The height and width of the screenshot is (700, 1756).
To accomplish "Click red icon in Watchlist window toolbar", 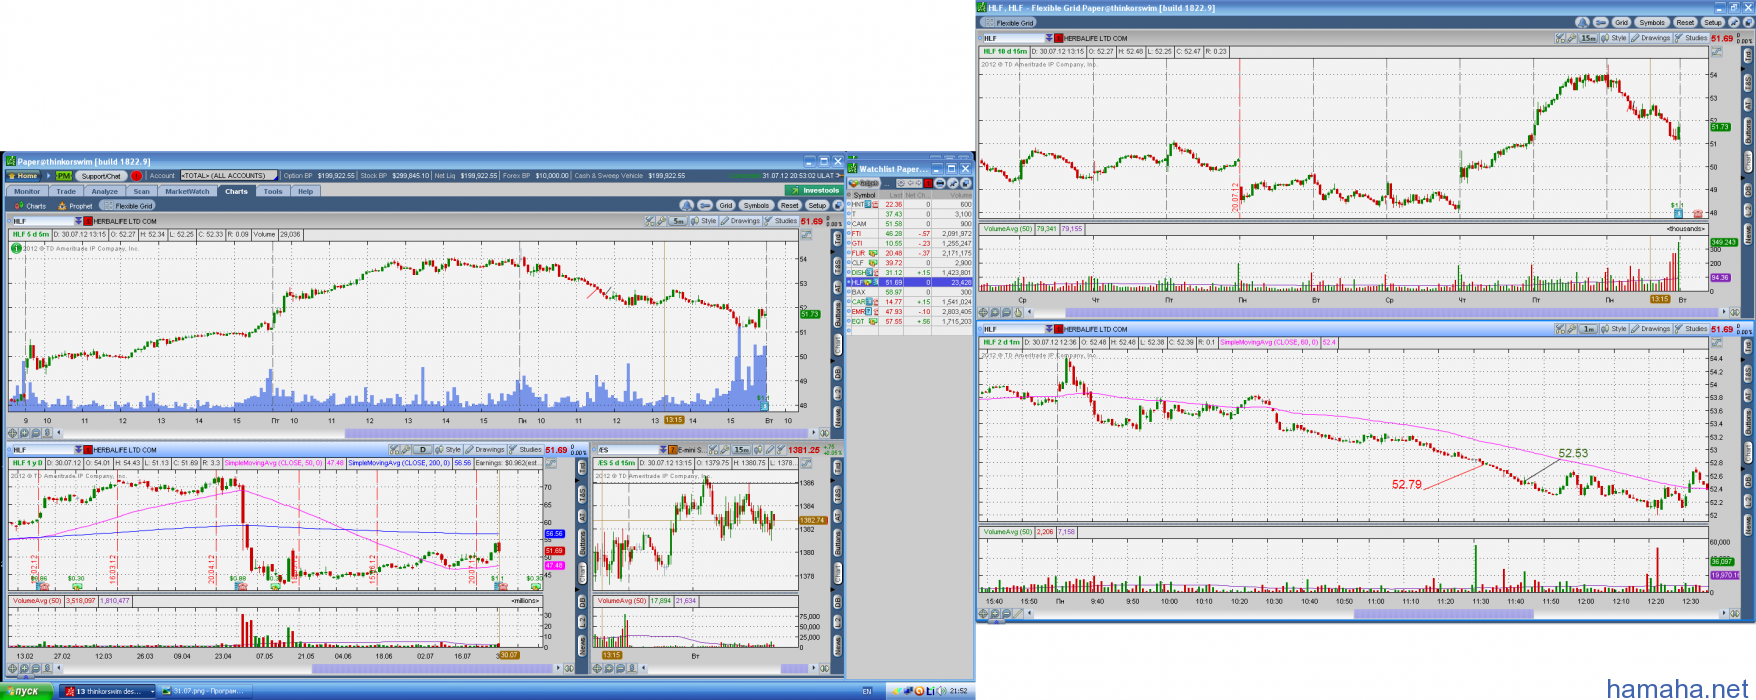I will tap(928, 183).
